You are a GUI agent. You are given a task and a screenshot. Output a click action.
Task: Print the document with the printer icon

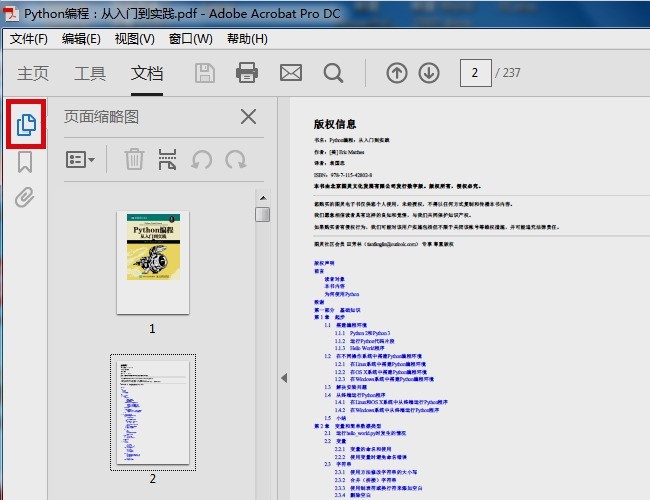pos(248,73)
